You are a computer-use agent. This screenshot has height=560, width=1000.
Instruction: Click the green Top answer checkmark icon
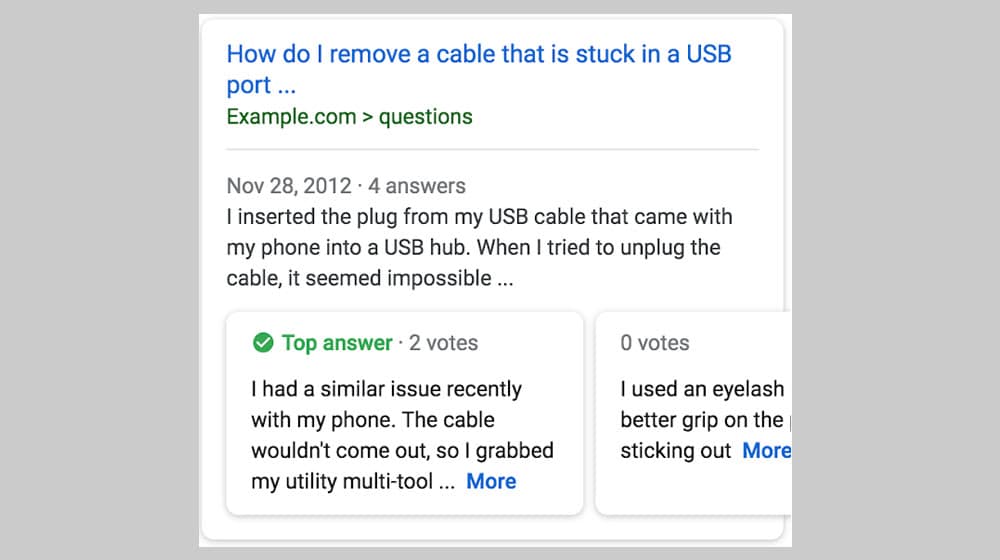point(263,343)
